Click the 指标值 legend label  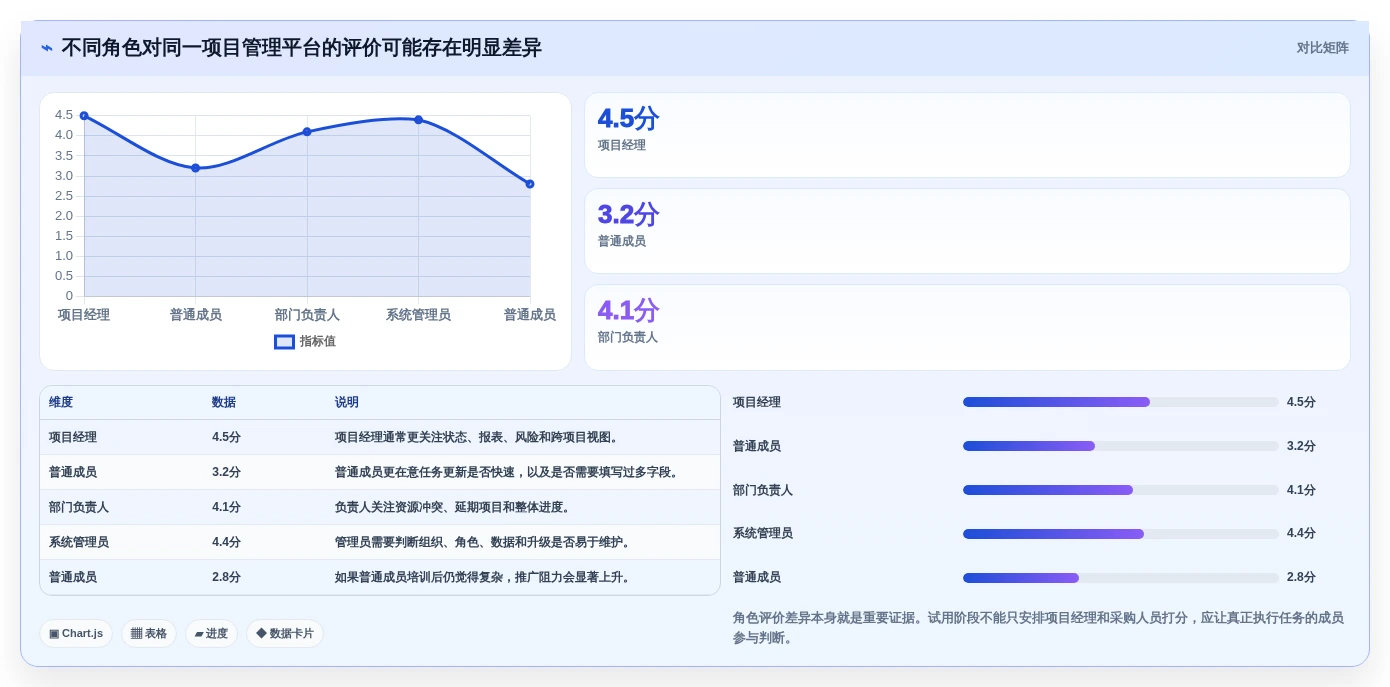click(x=318, y=342)
